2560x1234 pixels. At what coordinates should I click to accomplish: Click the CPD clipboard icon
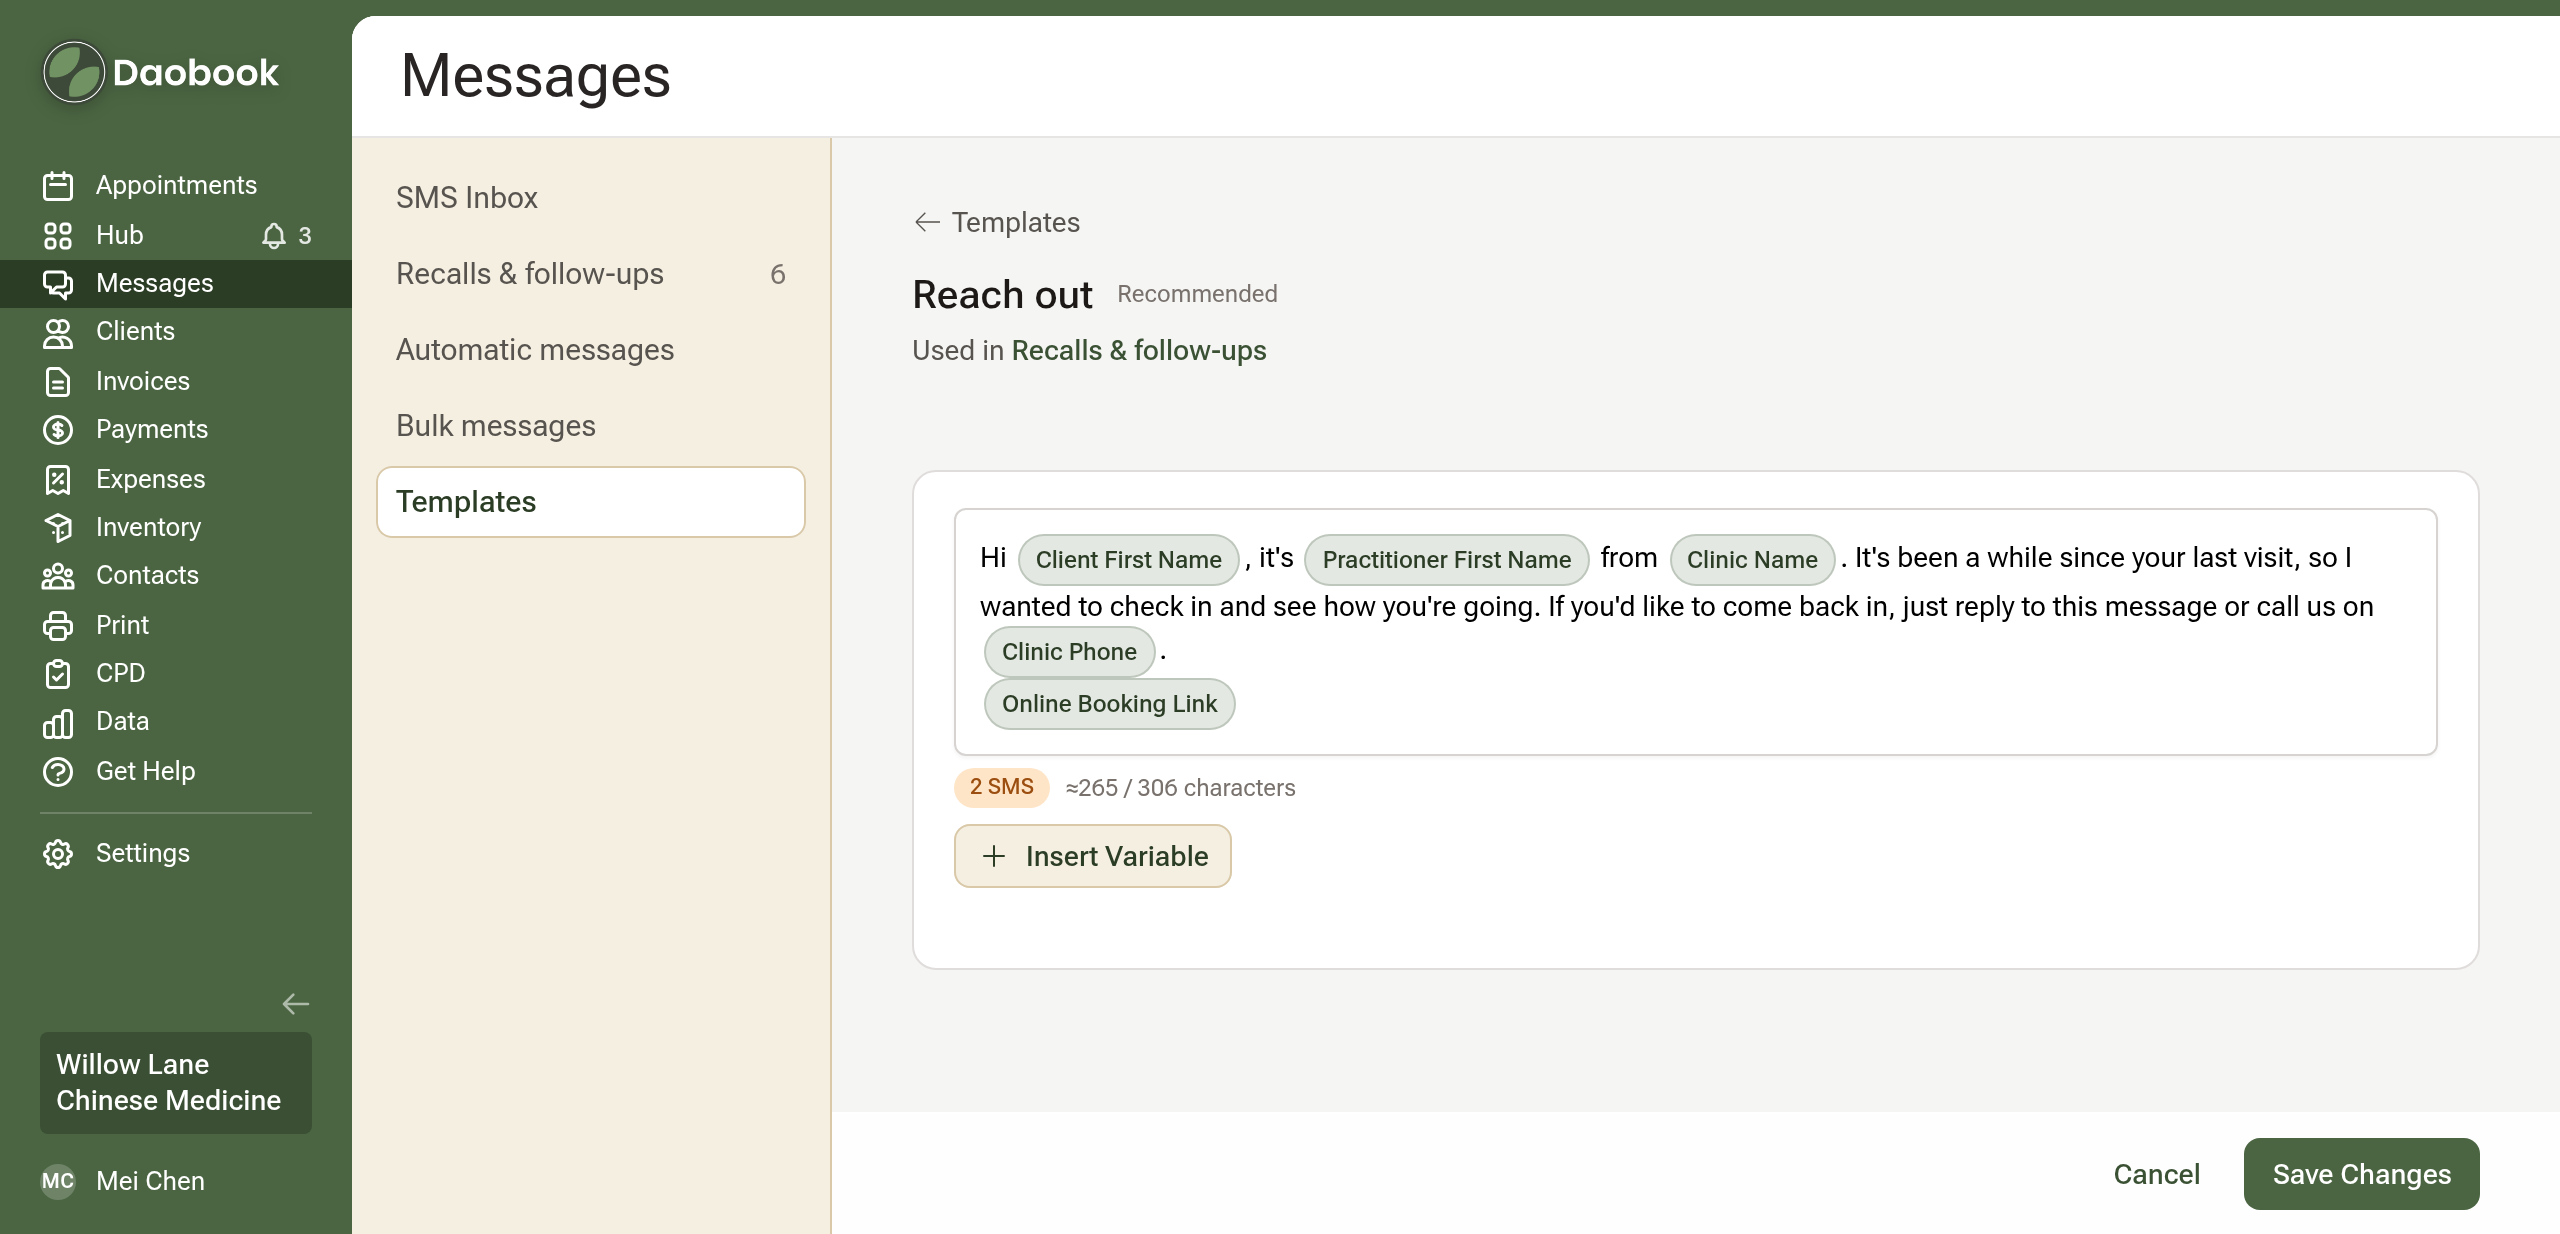pos(58,674)
